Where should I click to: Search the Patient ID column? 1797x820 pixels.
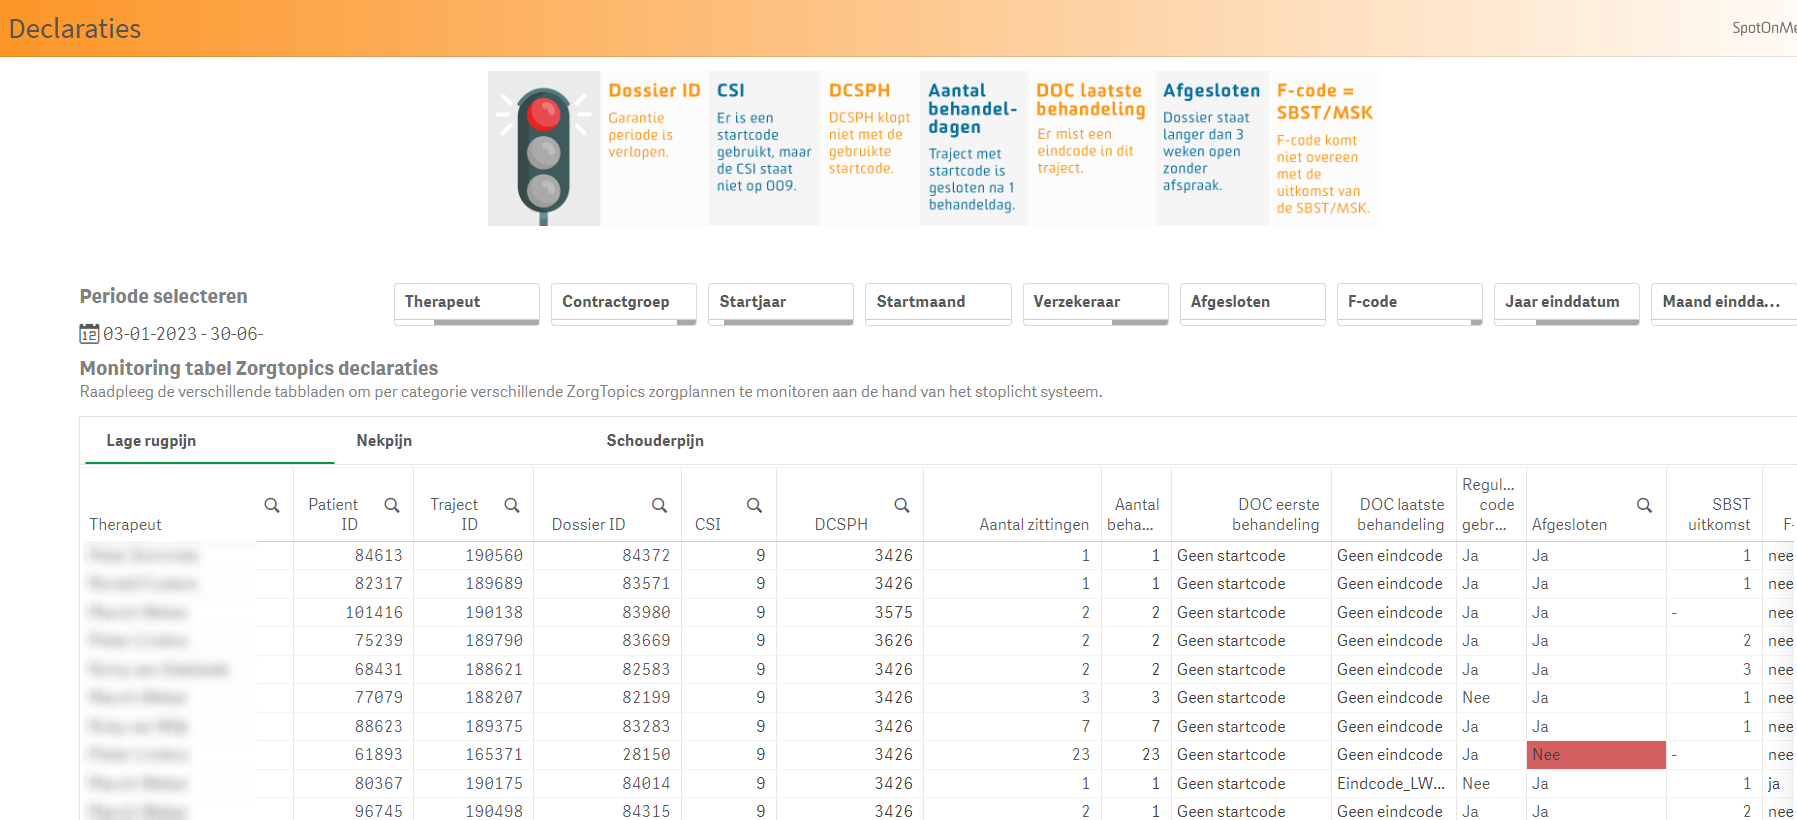pos(392,506)
